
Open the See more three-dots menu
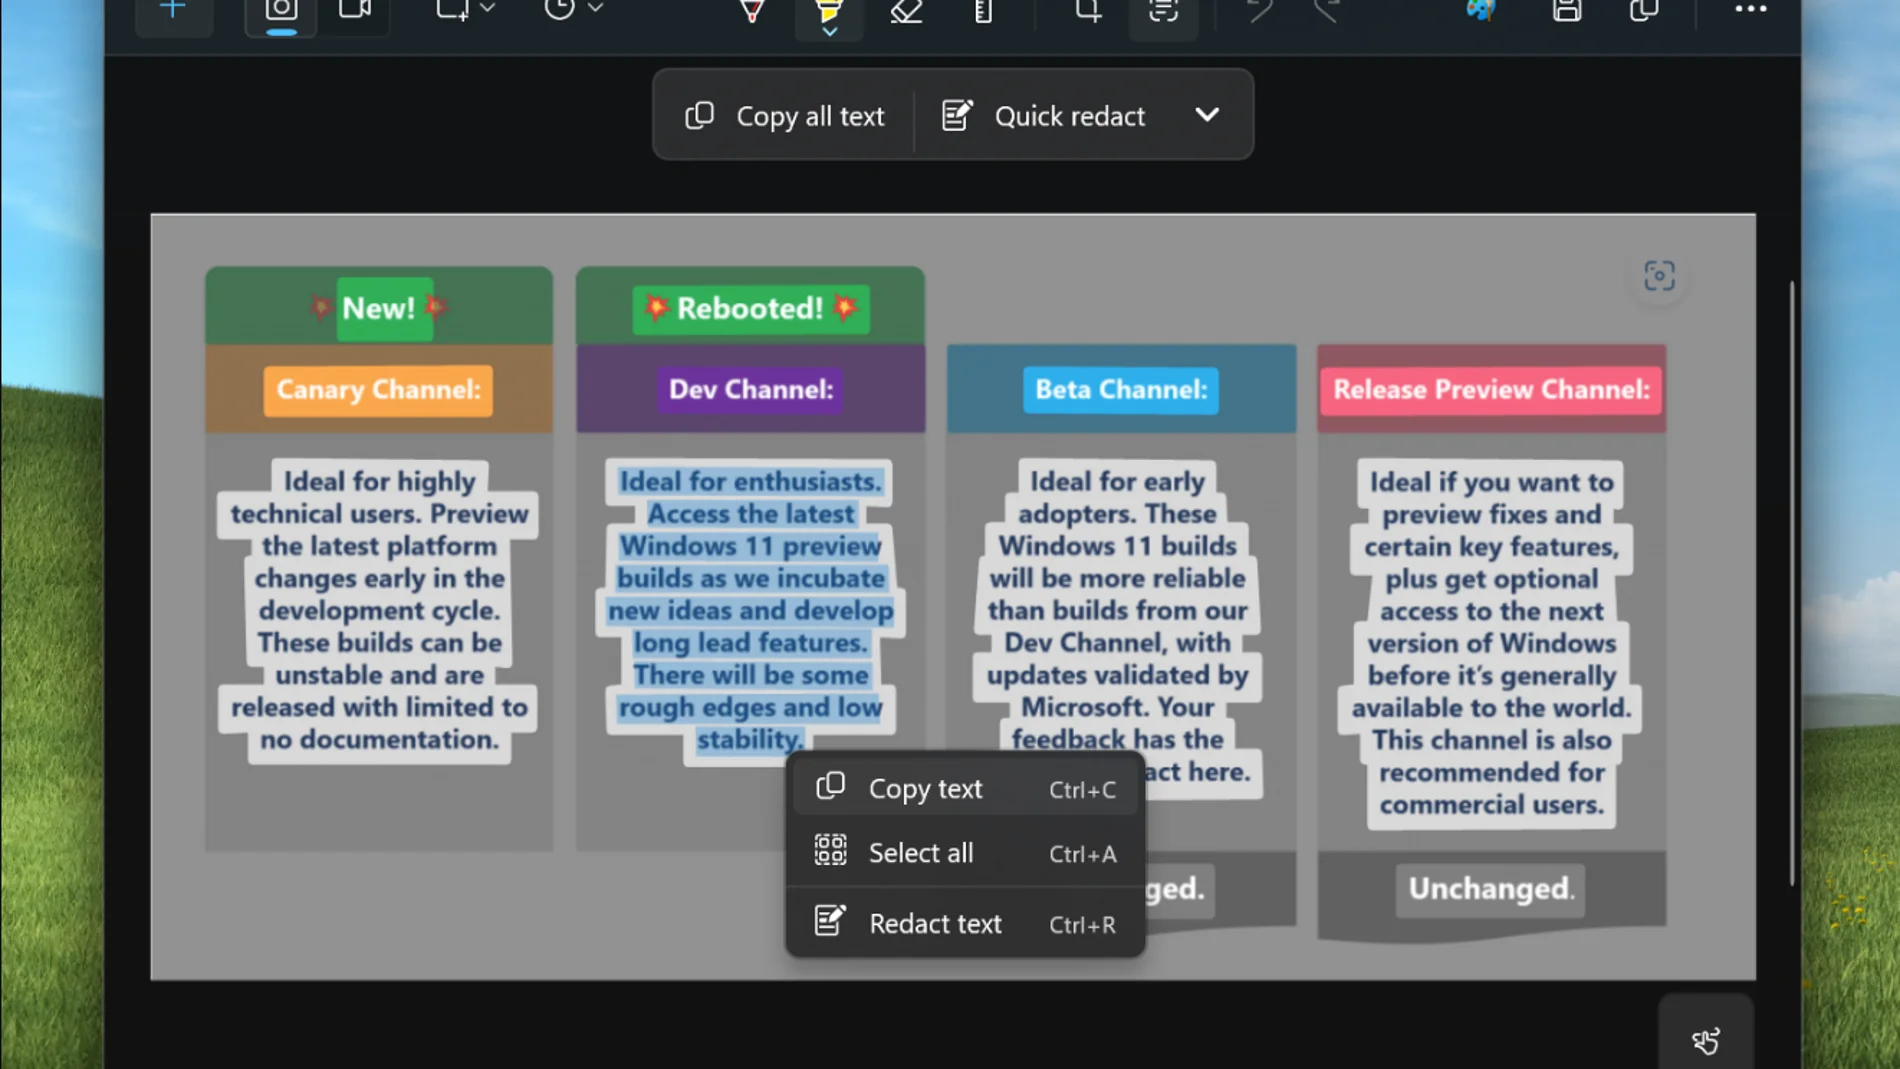[x=1750, y=10]
